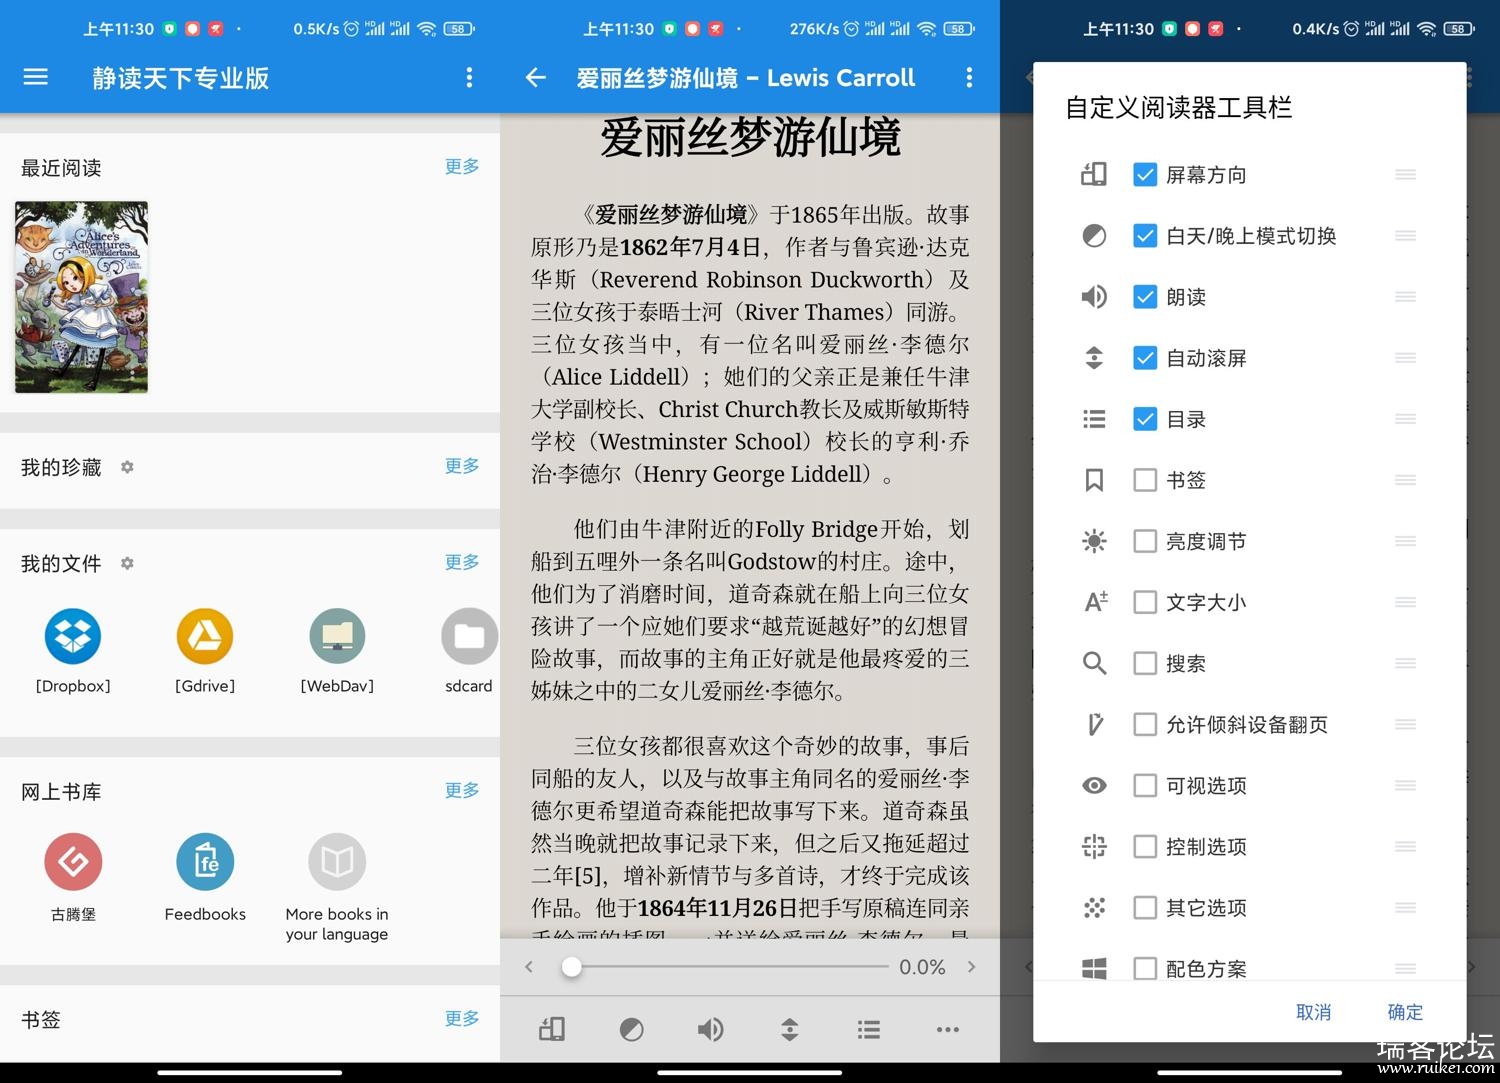
Task: Open the Dropbox cloud storage icon
Action: pyautogui.click(x=73, y=636)
